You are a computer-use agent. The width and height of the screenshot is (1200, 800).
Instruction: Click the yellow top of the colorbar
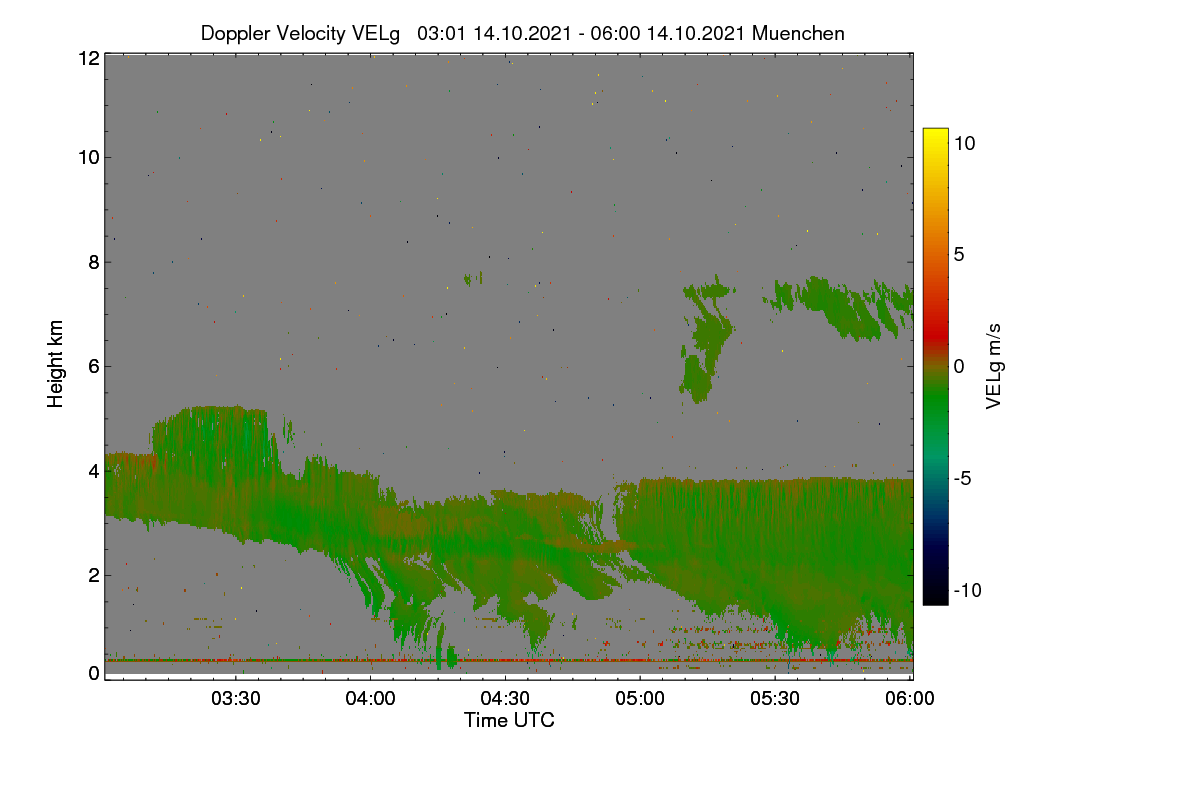pos(935,136)
